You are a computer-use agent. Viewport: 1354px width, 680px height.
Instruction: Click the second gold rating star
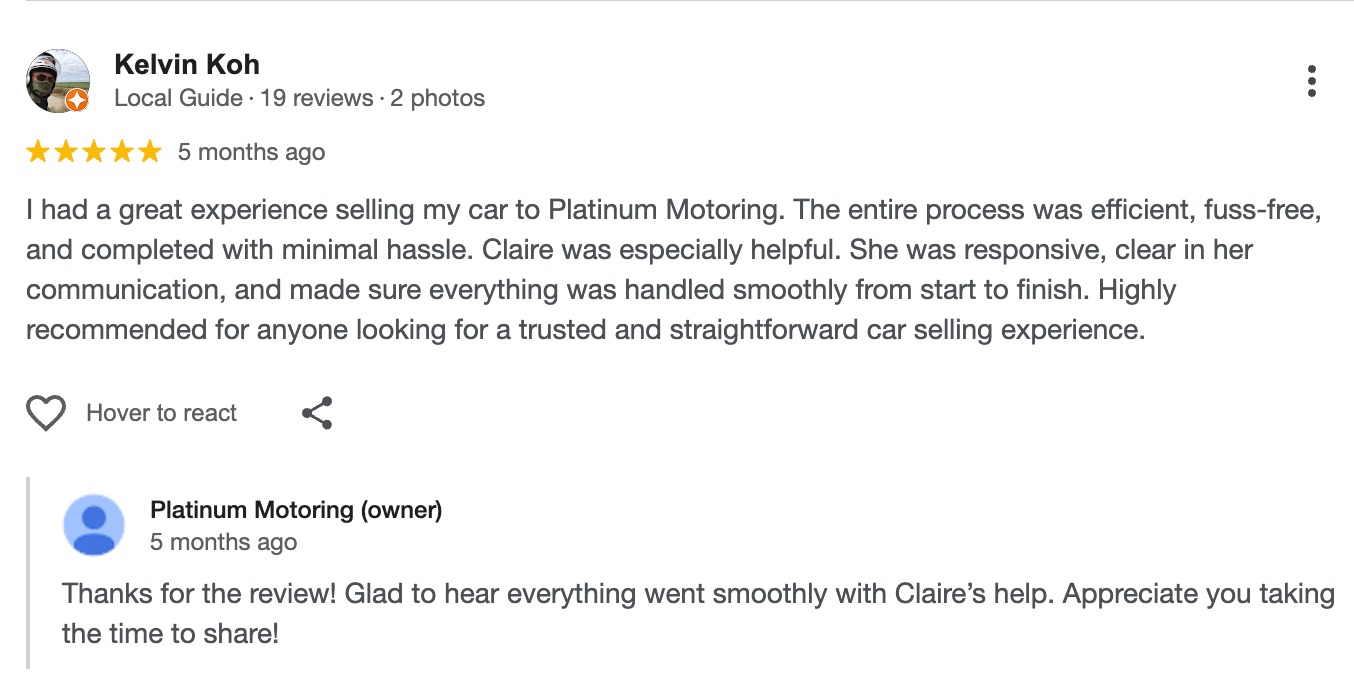point(66,152)
